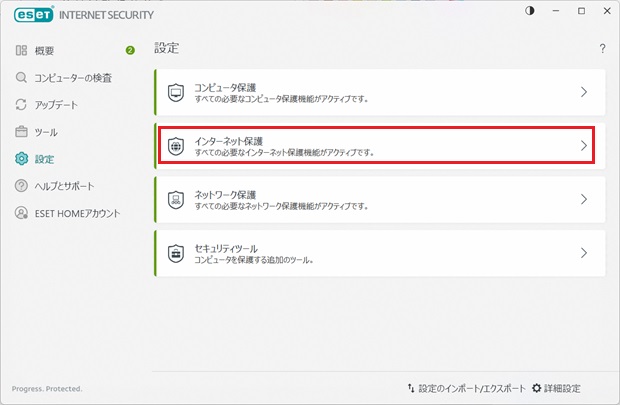Expand セキュリティツール with its chevron
Image resolution: width=620 pixels, height=405 pixels.
[584, 253]
